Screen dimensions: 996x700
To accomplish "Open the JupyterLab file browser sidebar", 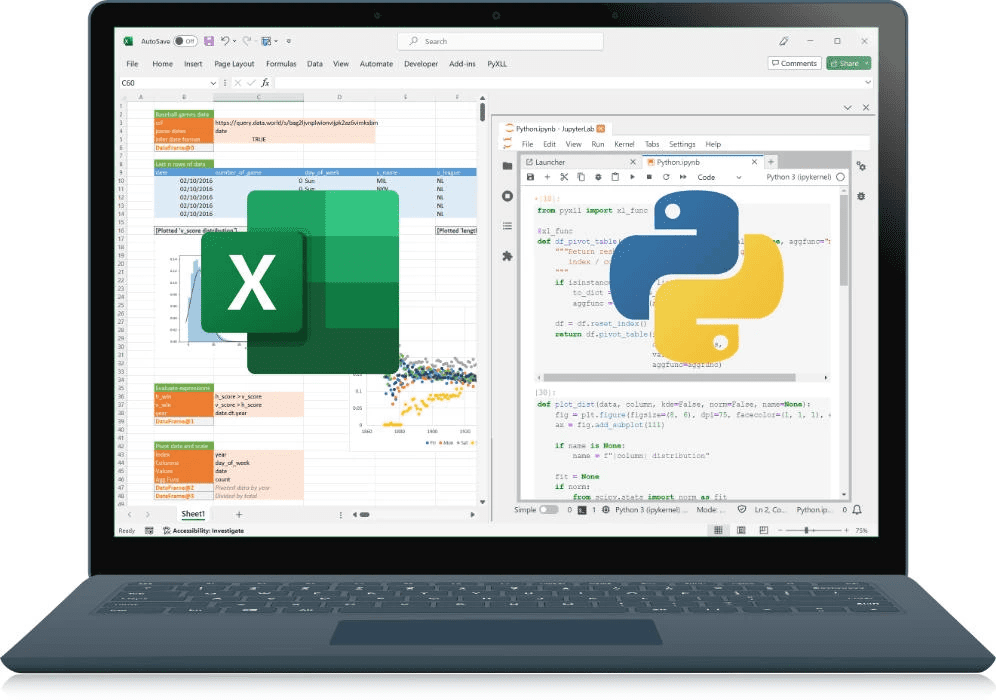I will (x=507, y=165).
